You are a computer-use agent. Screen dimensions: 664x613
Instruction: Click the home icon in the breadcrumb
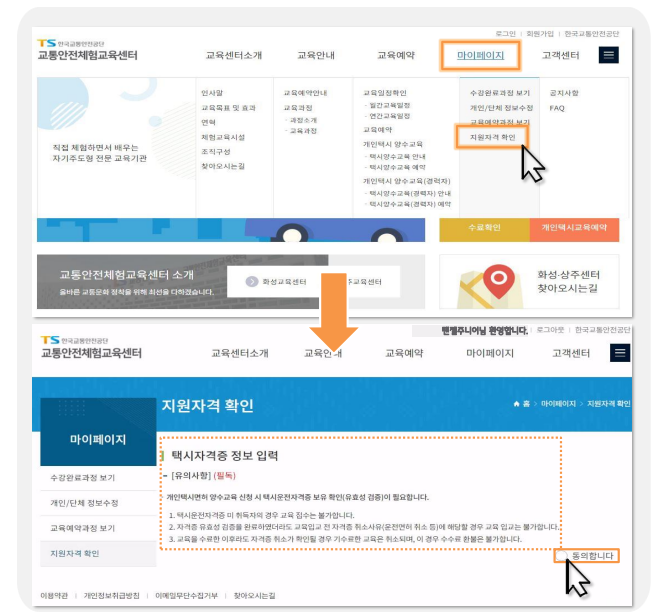(x=516, y=404)
